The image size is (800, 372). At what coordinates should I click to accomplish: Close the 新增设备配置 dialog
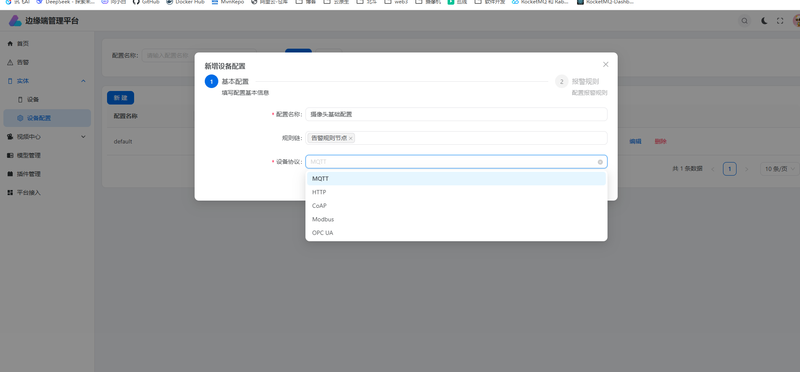(x=606, y=64)
